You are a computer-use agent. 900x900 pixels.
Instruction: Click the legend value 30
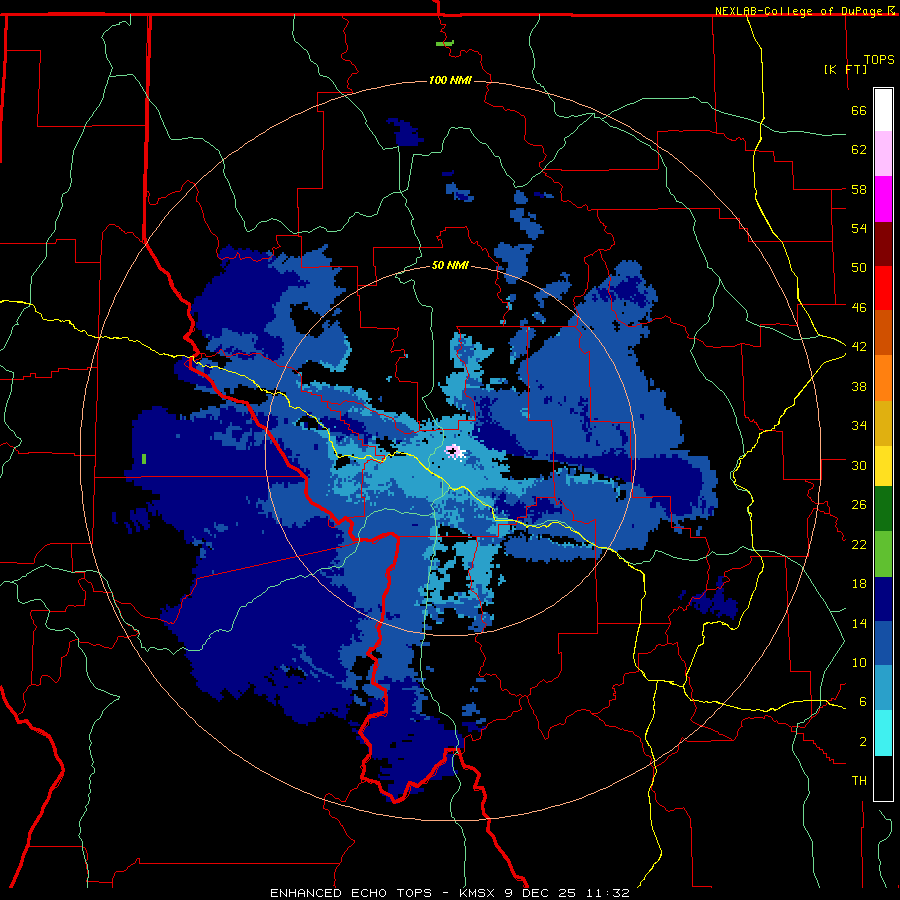(x=859, y=465)
